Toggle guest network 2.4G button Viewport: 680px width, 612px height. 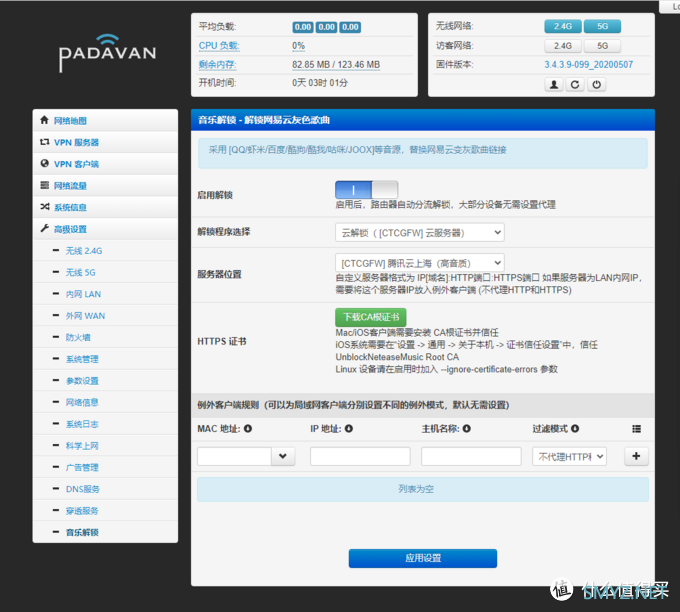tap(563, 46)
